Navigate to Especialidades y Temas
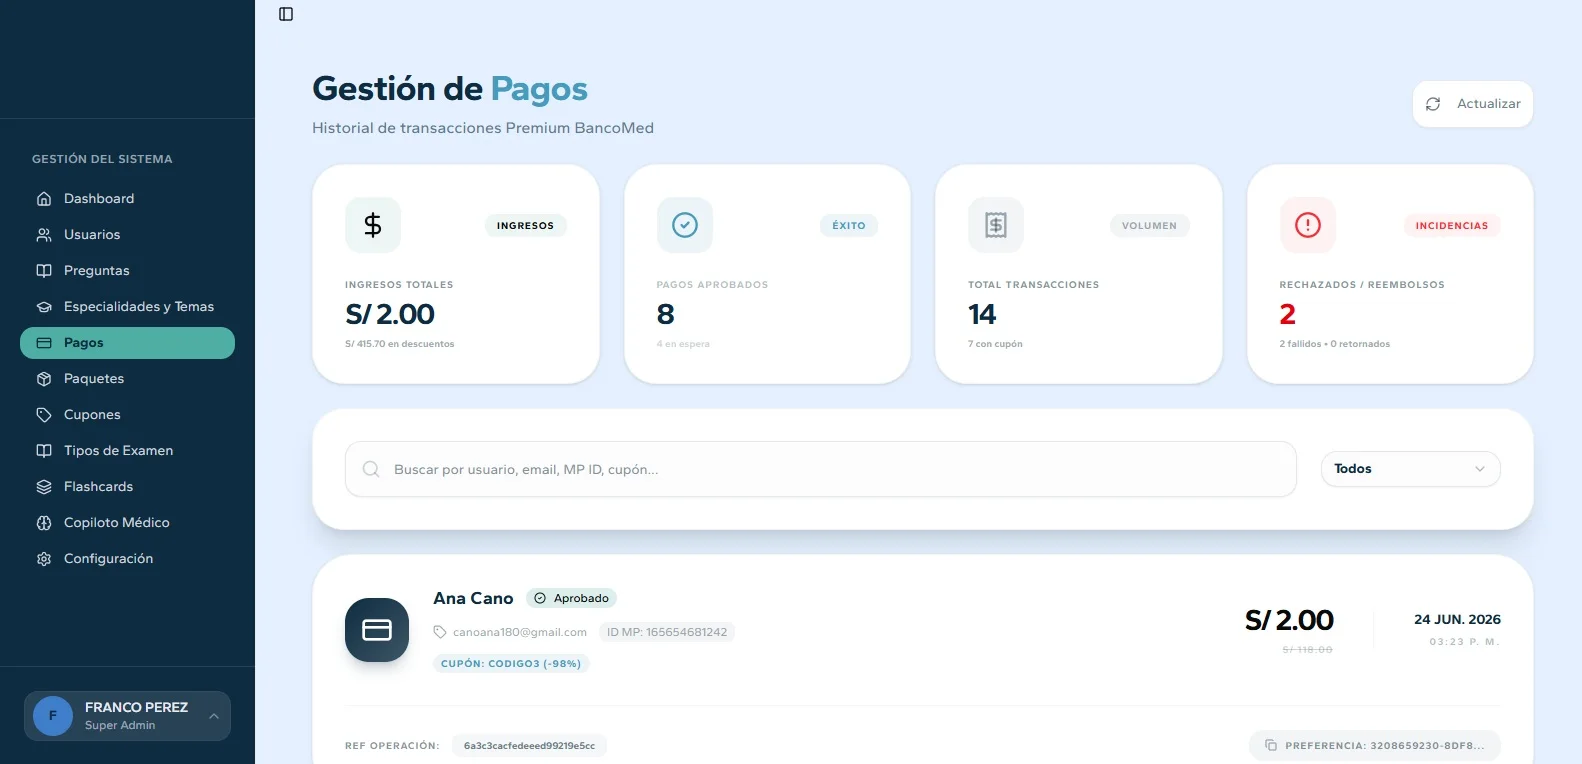 [x=127, y=307]
